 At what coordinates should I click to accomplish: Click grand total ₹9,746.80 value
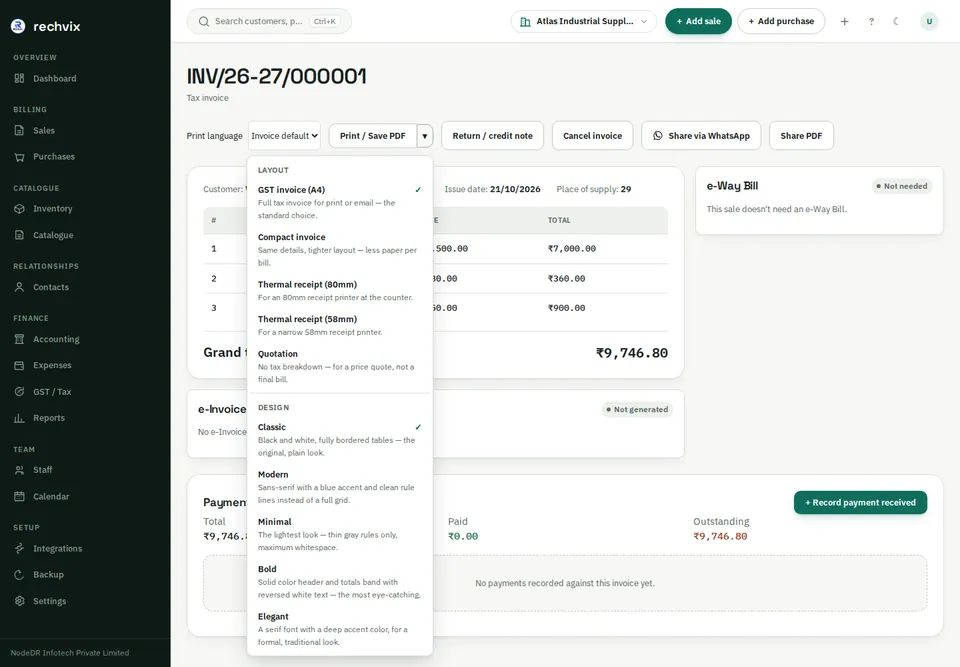tap(632, 353)
